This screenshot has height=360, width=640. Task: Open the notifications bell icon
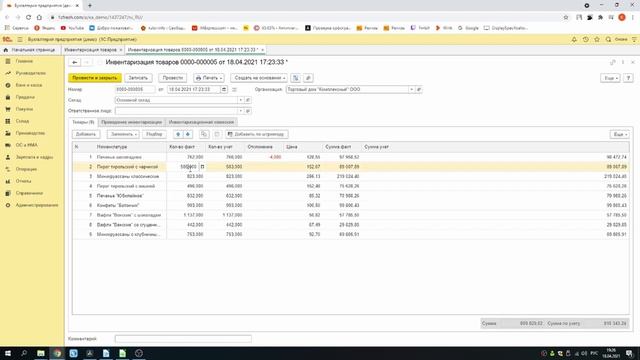(x=574, y=40)
